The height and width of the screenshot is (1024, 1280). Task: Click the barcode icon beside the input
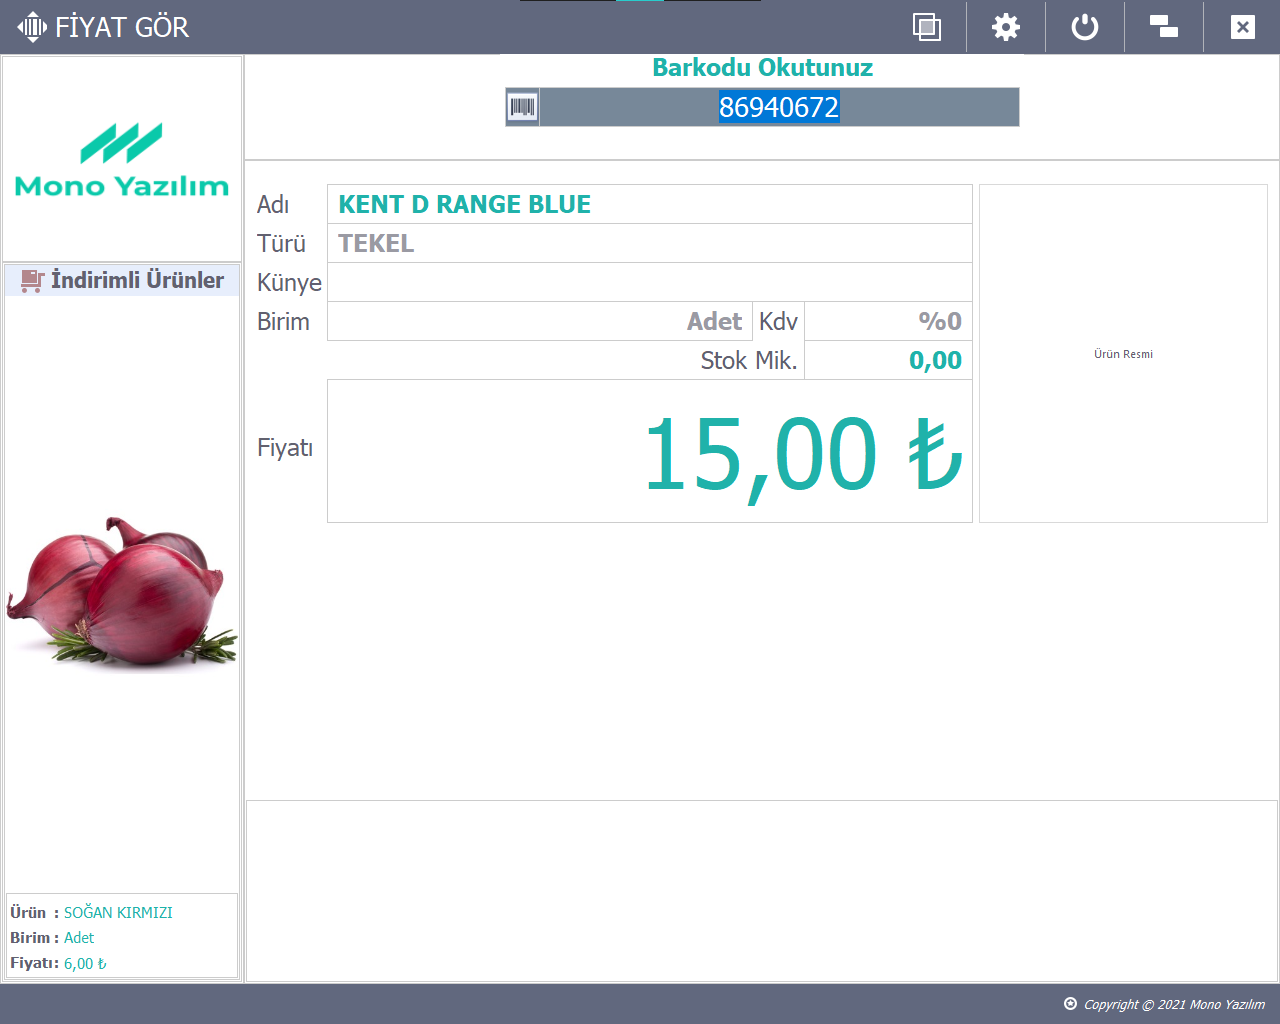pos(522,107)
